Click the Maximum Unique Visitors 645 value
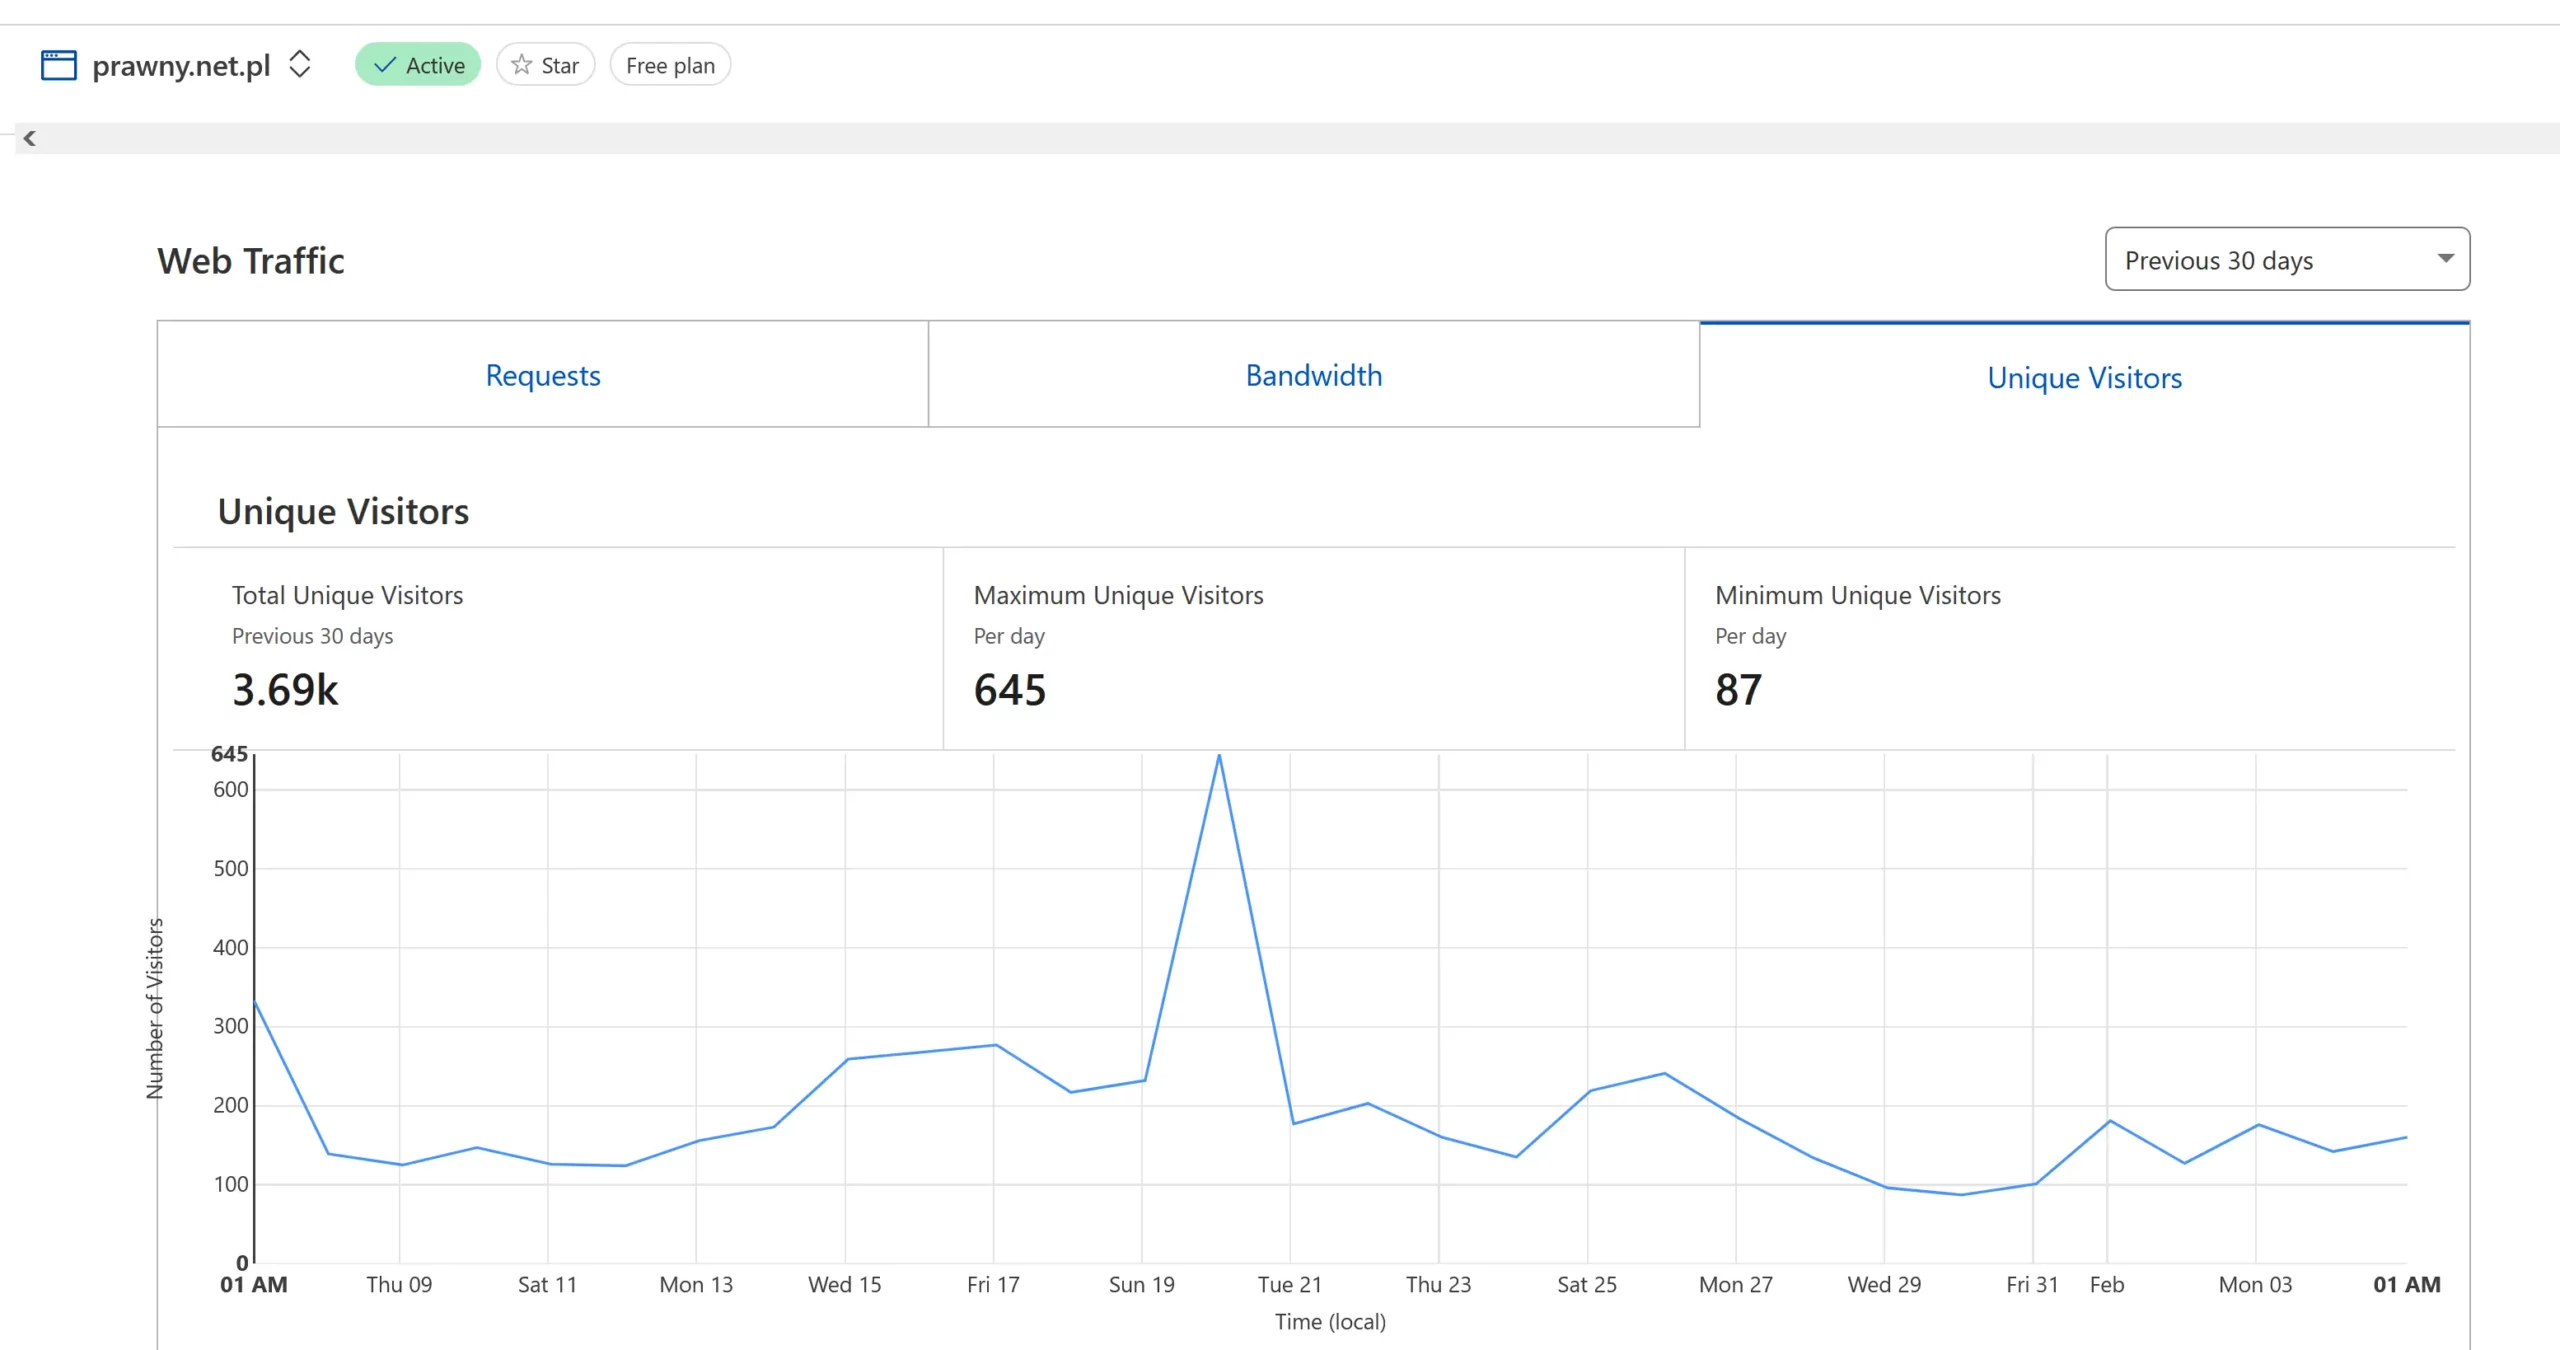The height and width of the screenshot is (1350, 2560). click(x=1009, y=690)
